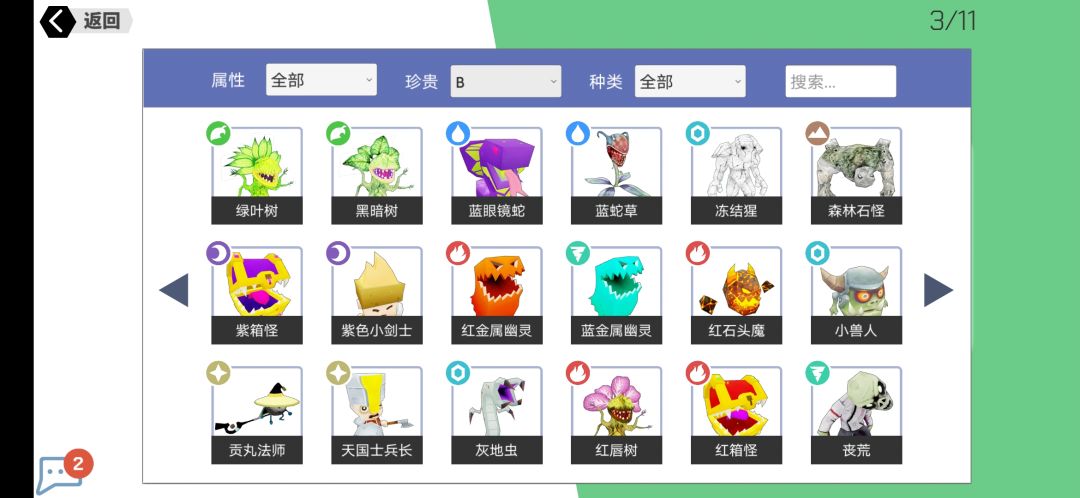Open the 种类 type dropdown
The height and width of the screenshot is (498, 1080).
(689, 81)
